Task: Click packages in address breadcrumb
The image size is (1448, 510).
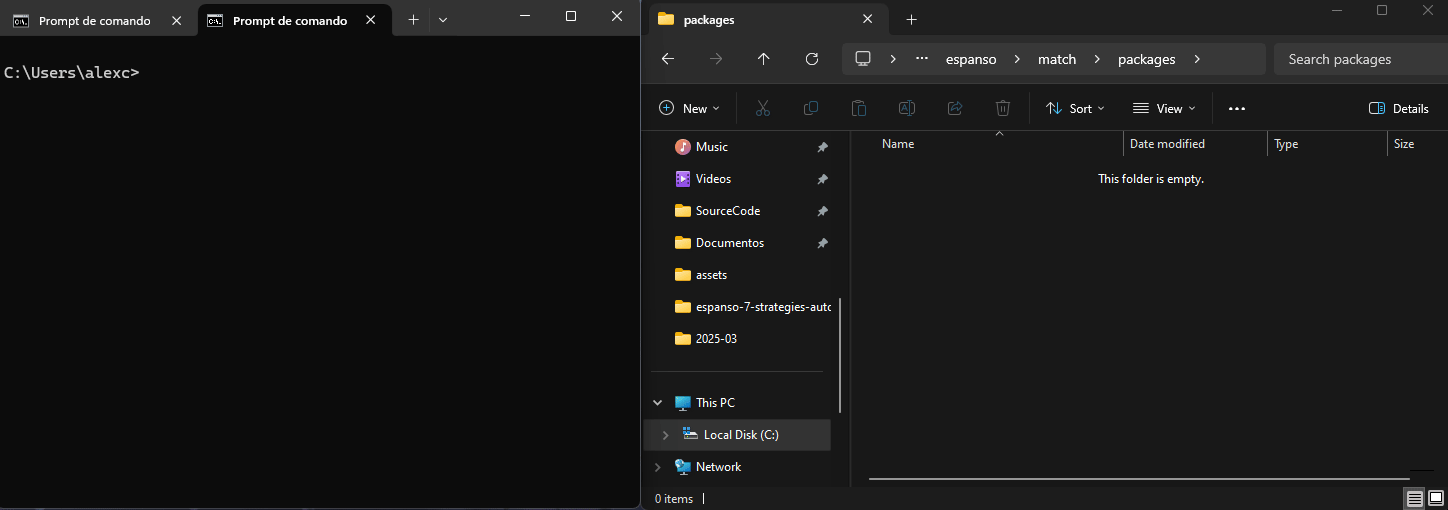Action: tap(1146, 59)
